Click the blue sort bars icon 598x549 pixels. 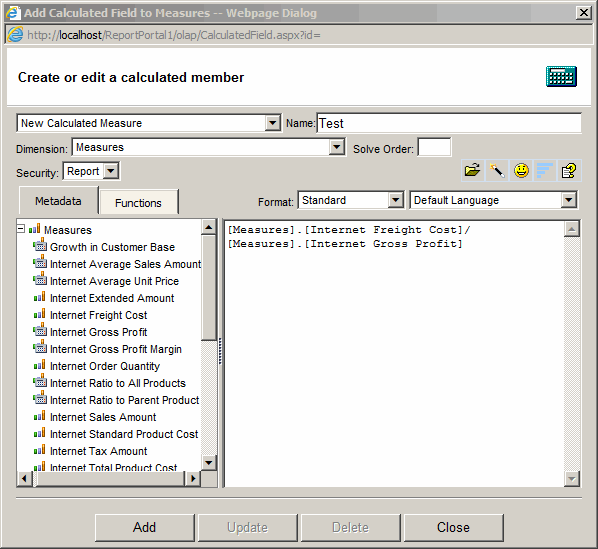click(x=545, y=170)
